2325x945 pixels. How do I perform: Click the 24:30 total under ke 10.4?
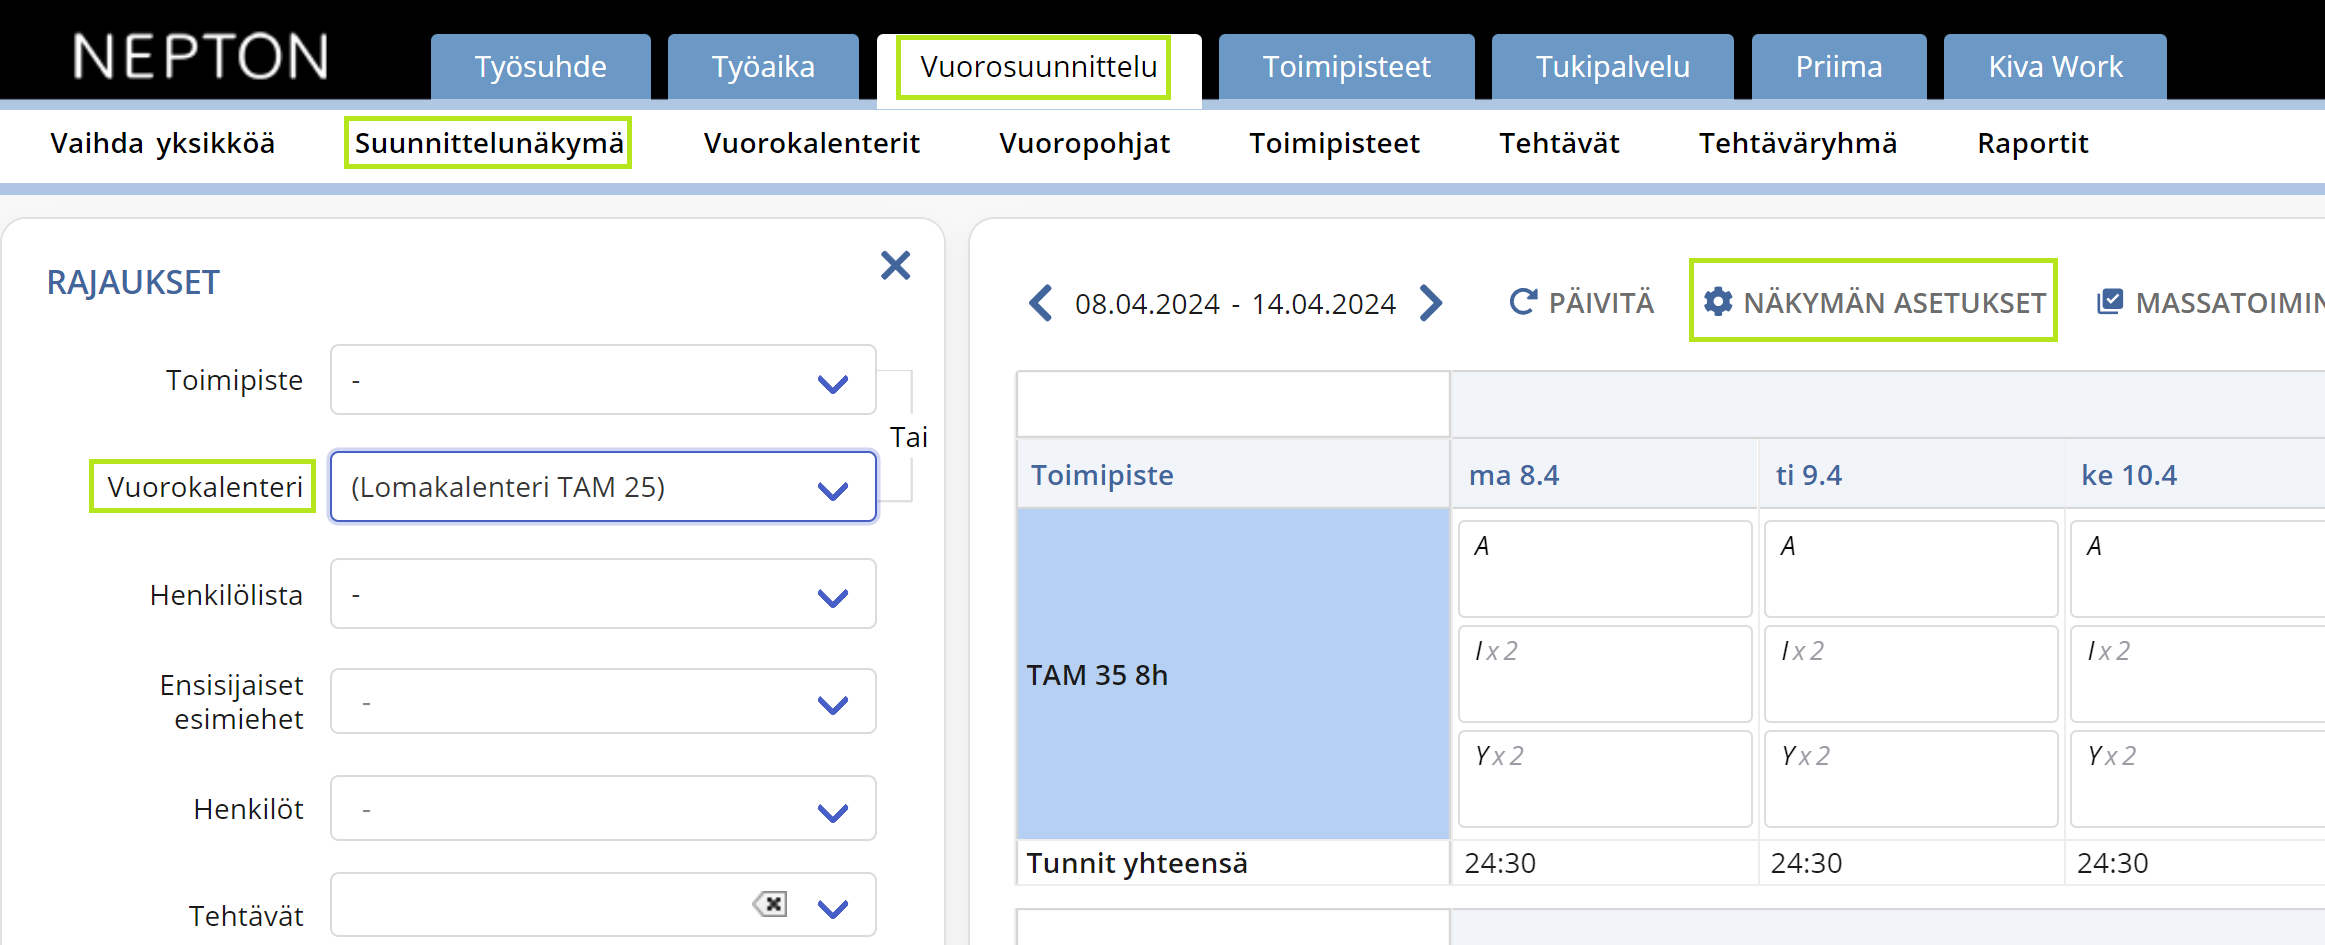2112,863
